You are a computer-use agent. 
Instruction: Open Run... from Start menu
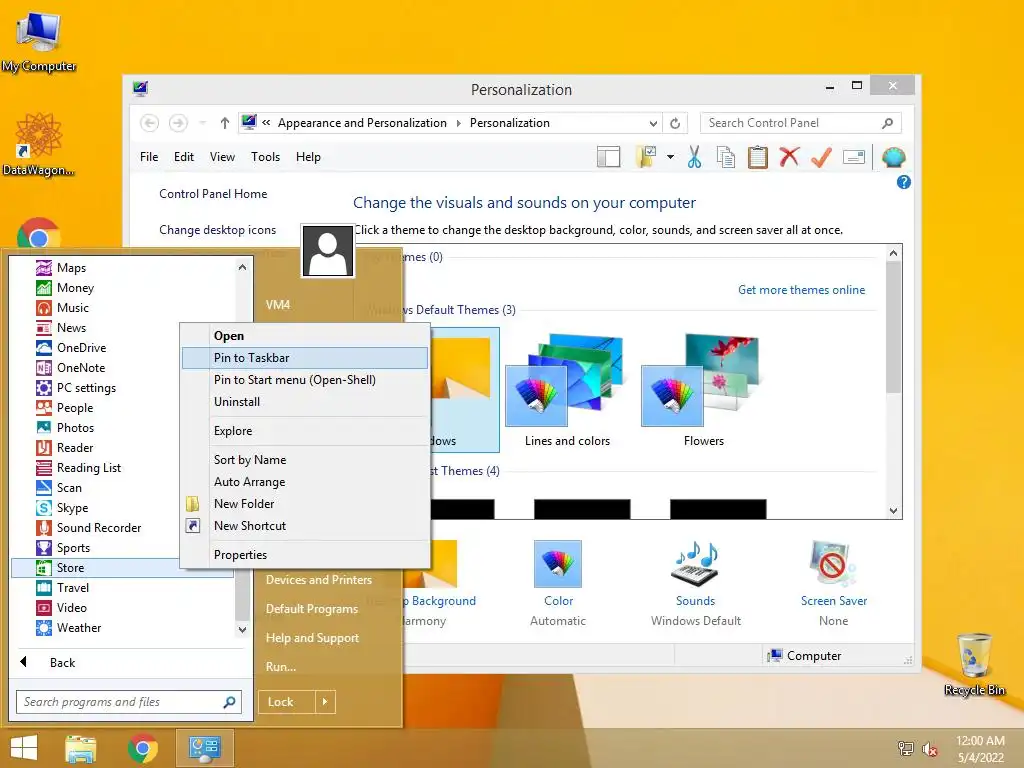click(281, 667)
